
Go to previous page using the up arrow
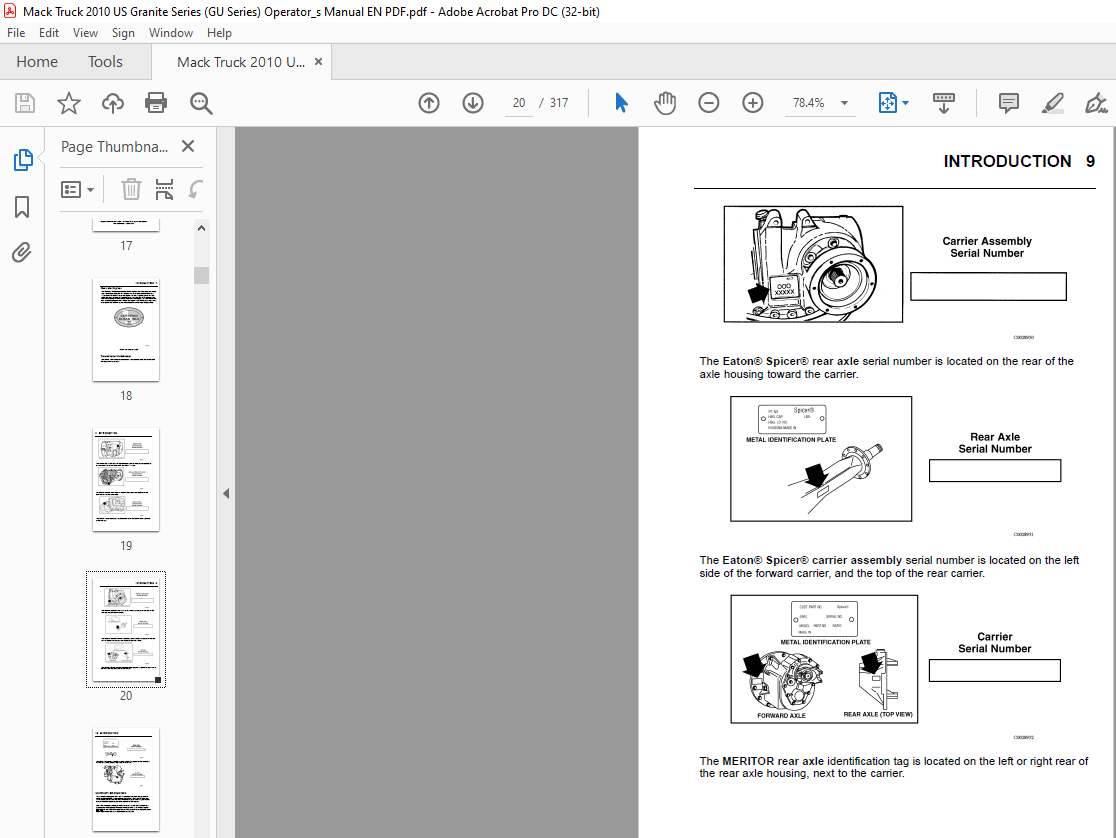pos(428,103)
